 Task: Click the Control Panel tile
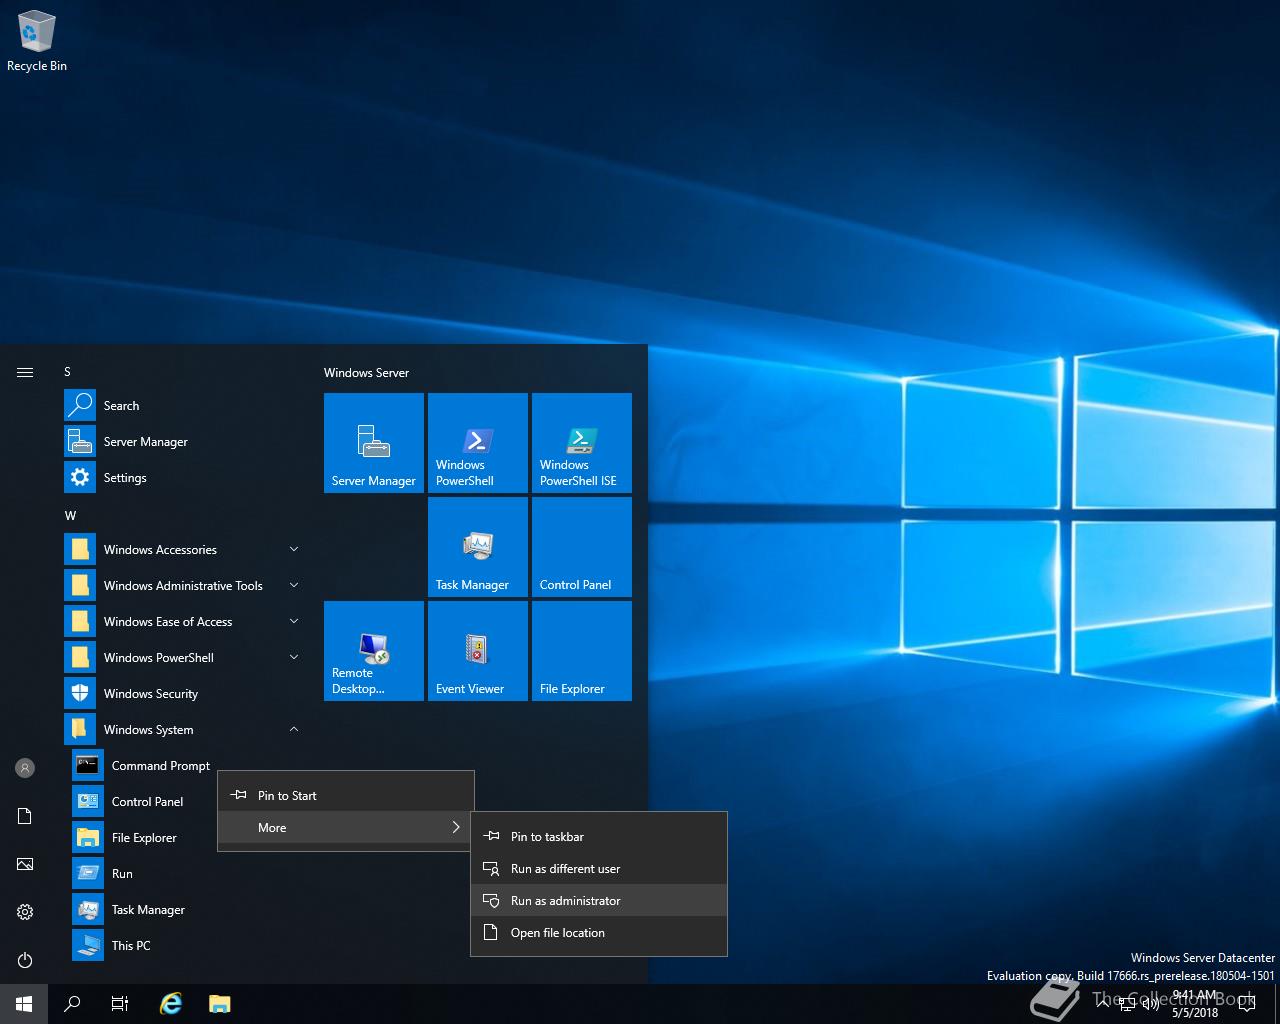pos(582,547)
